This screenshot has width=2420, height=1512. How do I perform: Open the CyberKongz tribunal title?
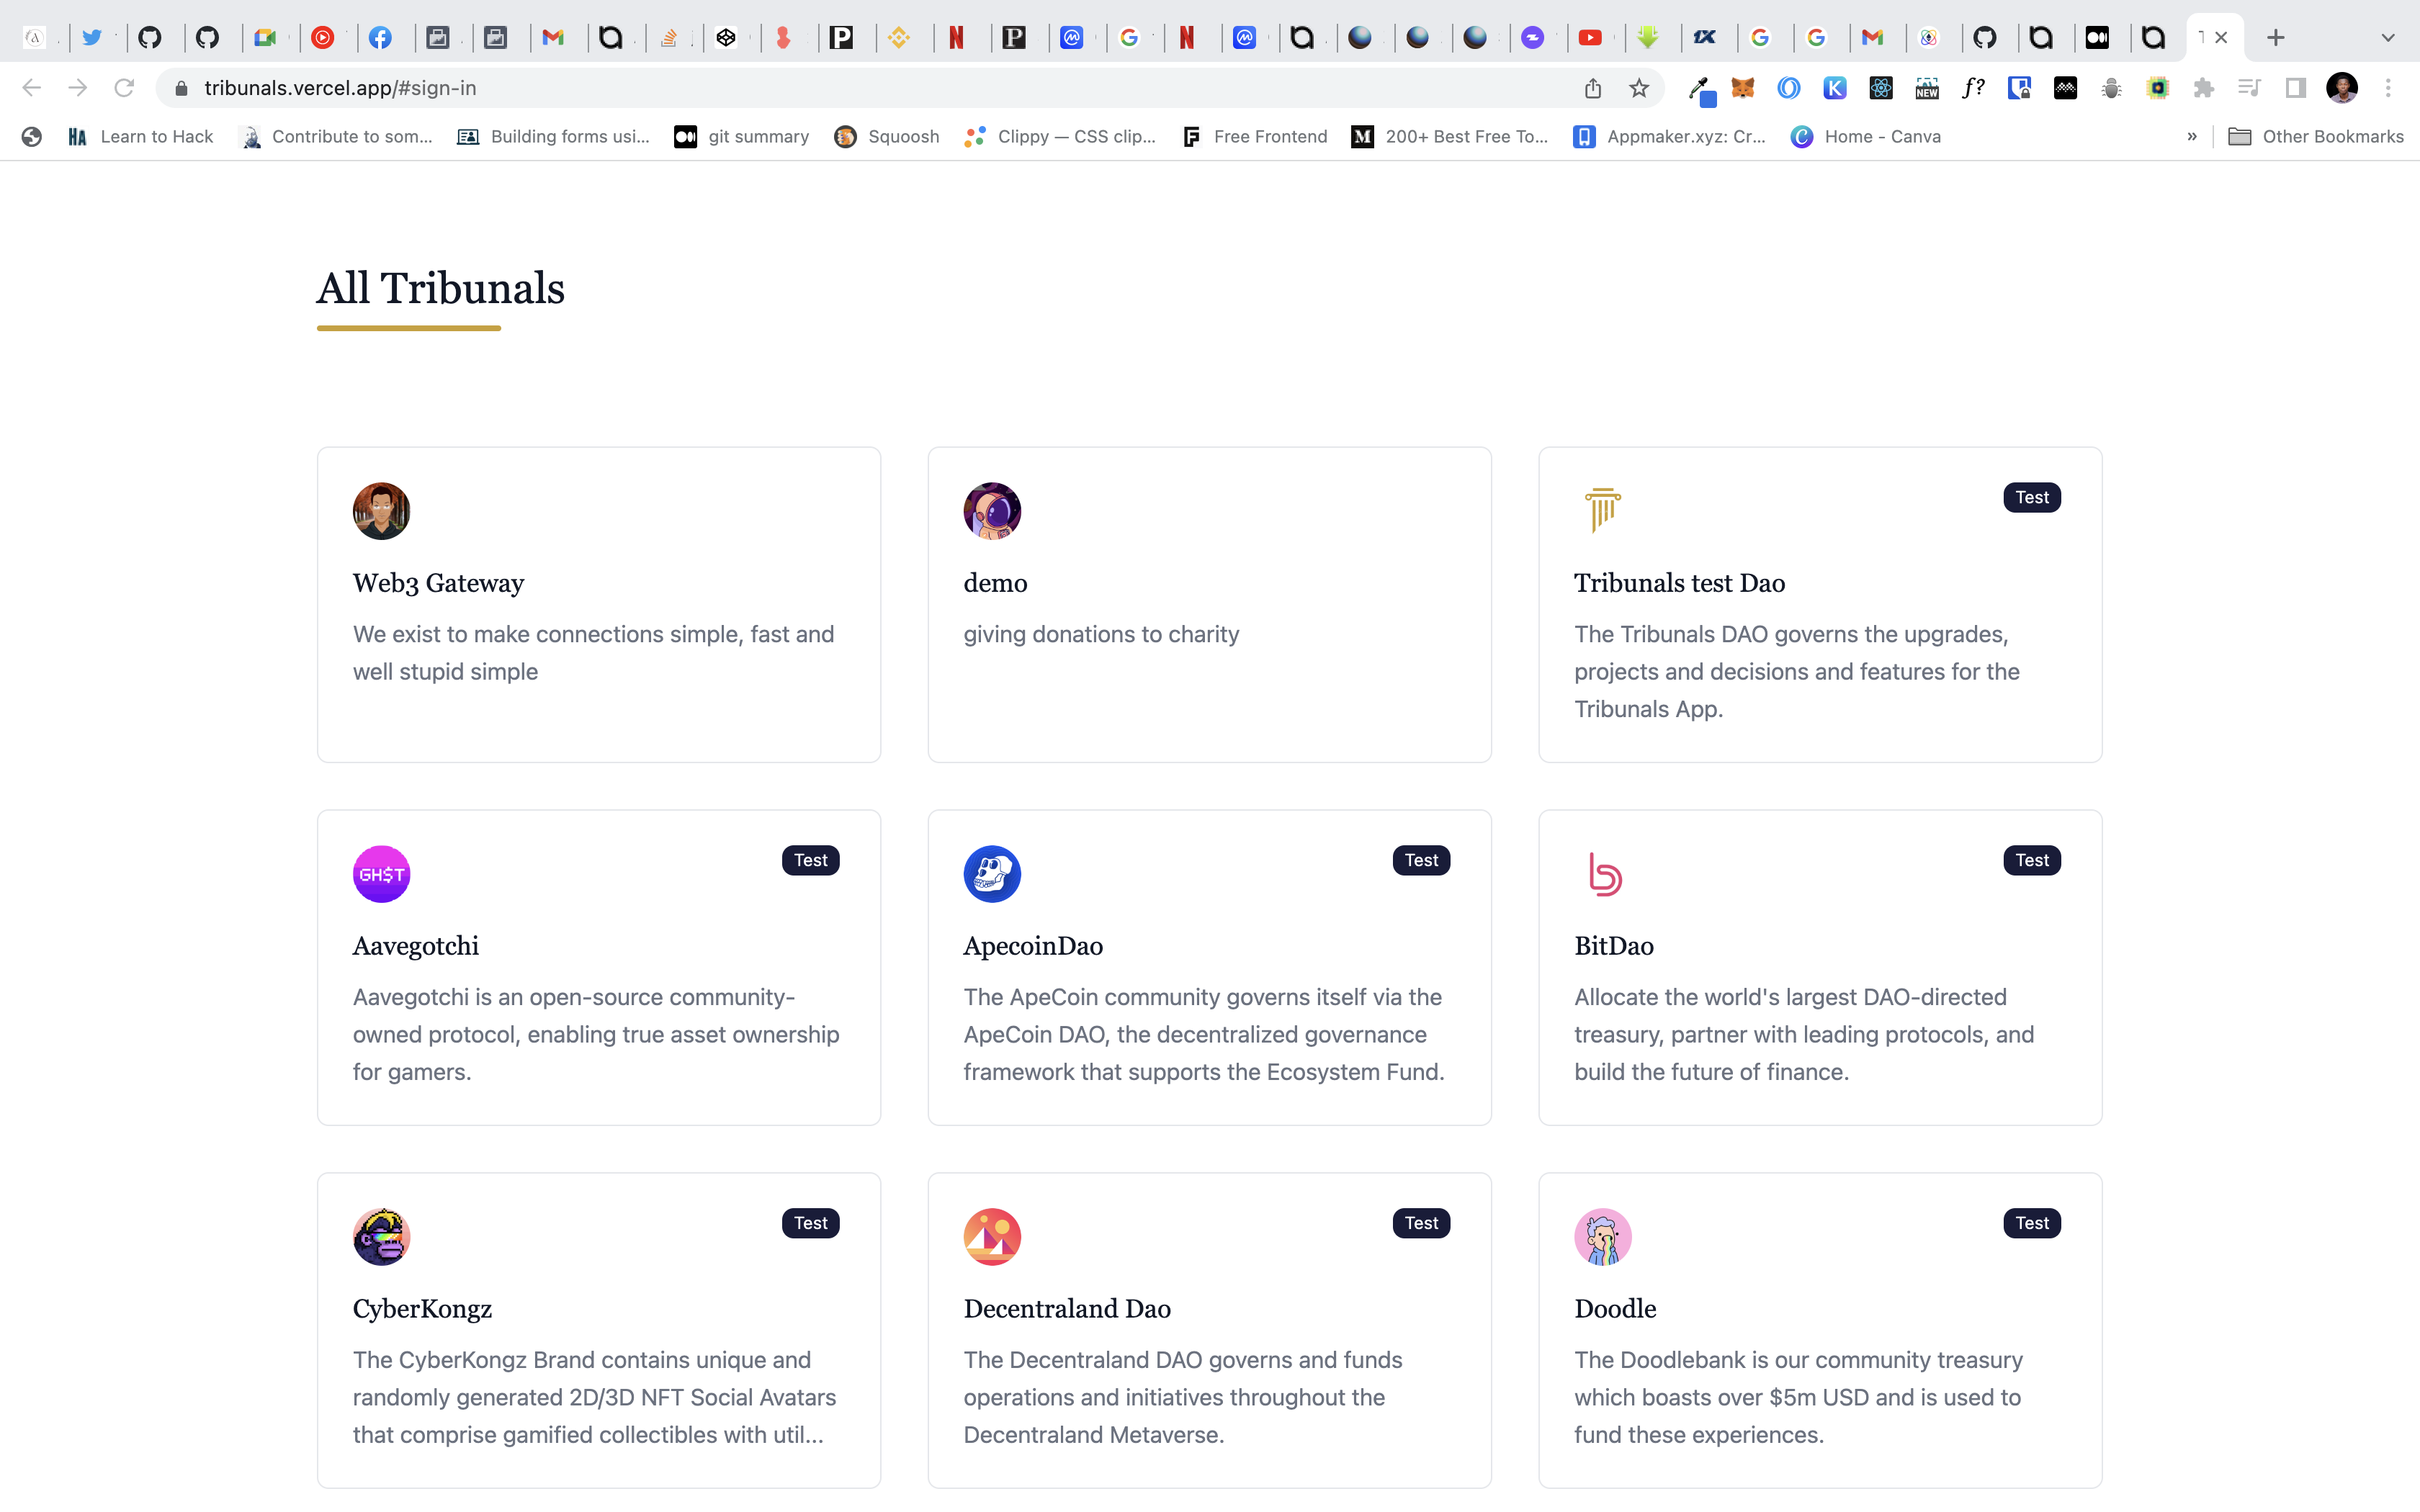(422, 1309)
